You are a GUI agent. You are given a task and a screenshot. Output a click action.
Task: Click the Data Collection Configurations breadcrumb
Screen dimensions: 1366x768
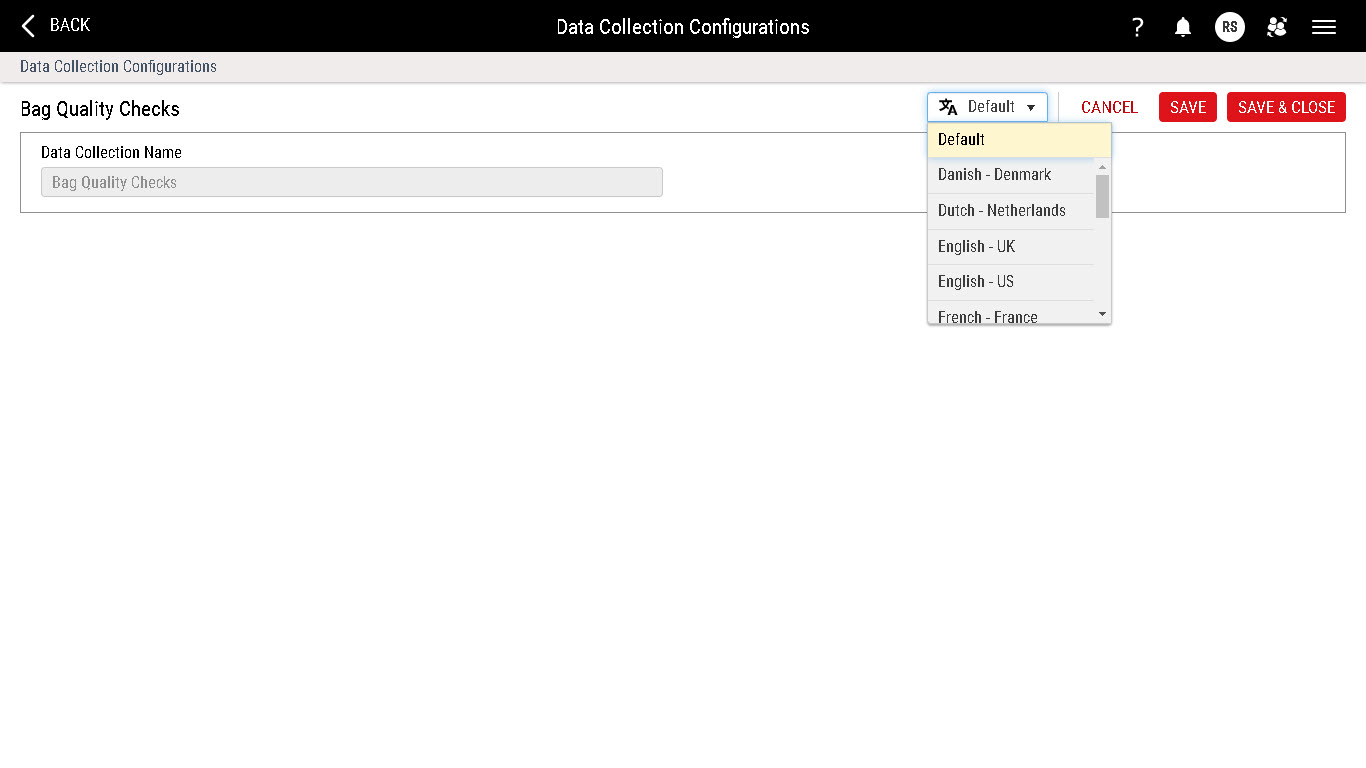pos(118,67)
